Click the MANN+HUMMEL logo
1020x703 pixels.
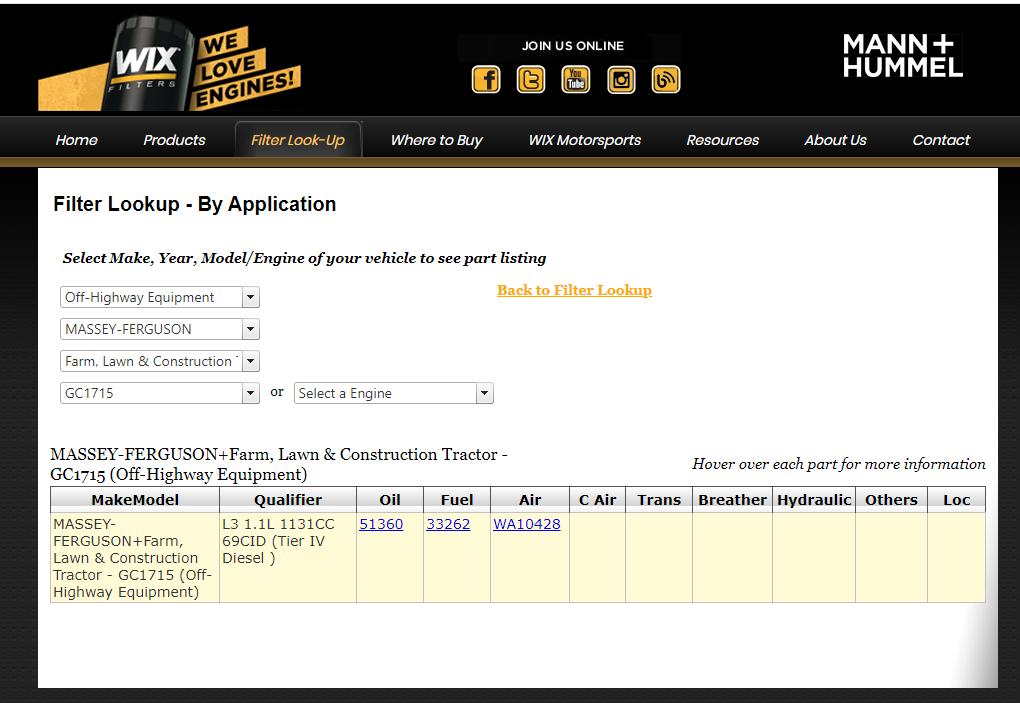point(902,56)
